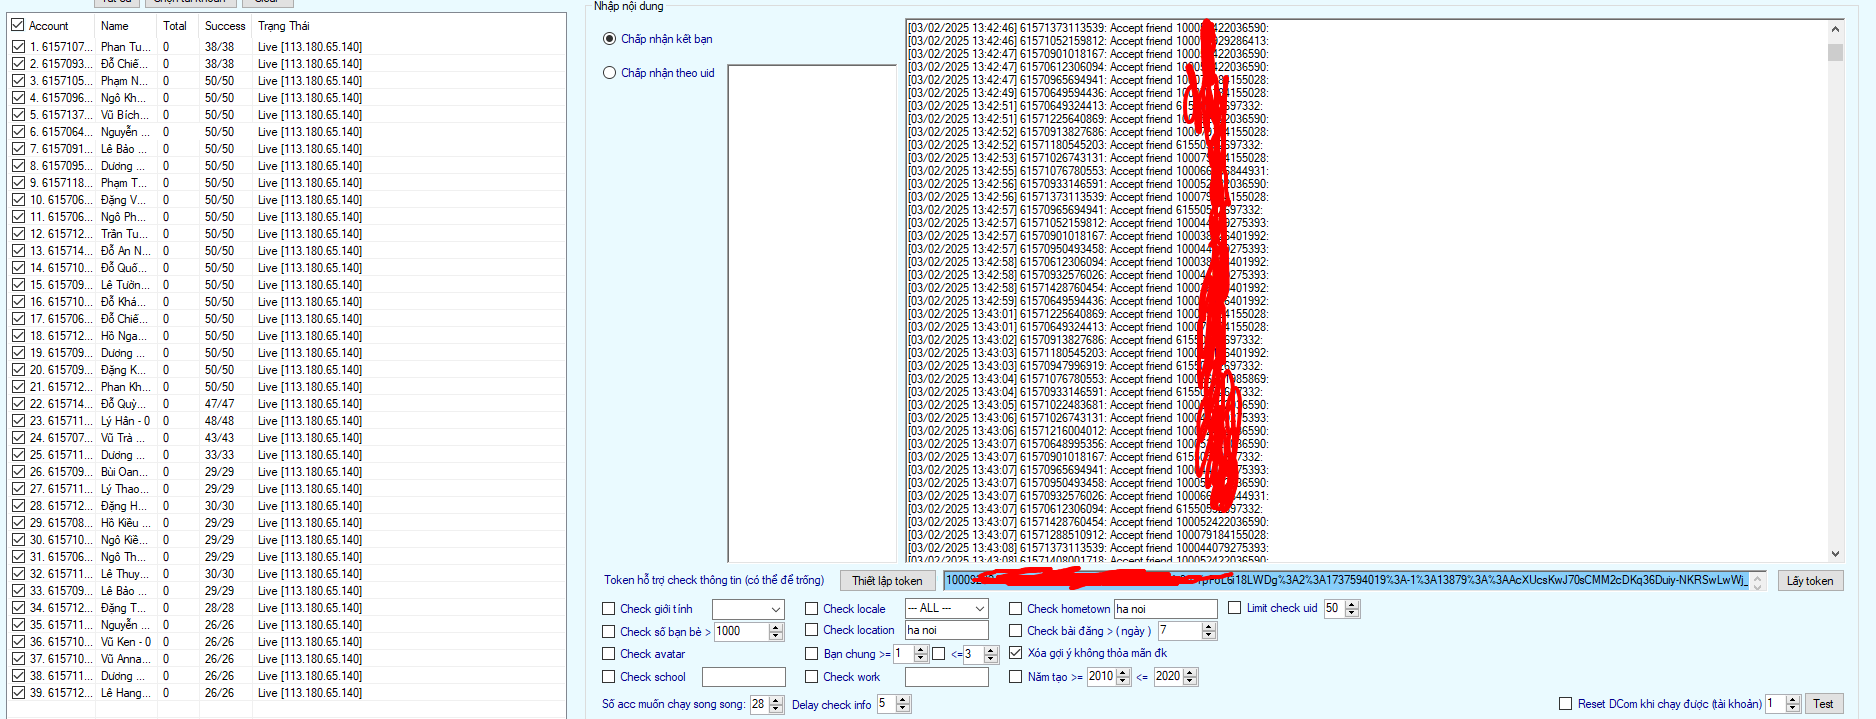Image resolution: width=1876 pixels, height=719 pixels.
Task: Sort the list by 'Success' column header
Action: coord(224,26)
